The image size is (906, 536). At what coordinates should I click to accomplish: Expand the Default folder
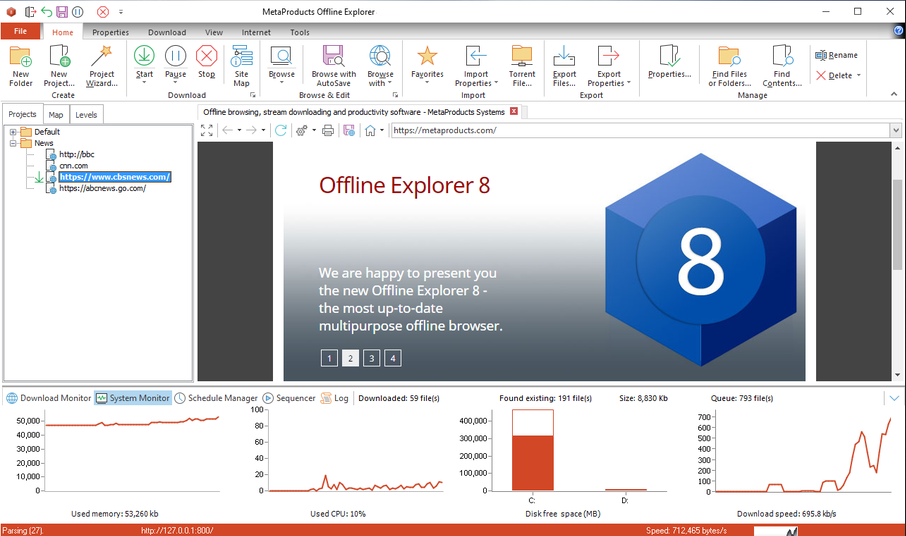(x=13, y=132)
